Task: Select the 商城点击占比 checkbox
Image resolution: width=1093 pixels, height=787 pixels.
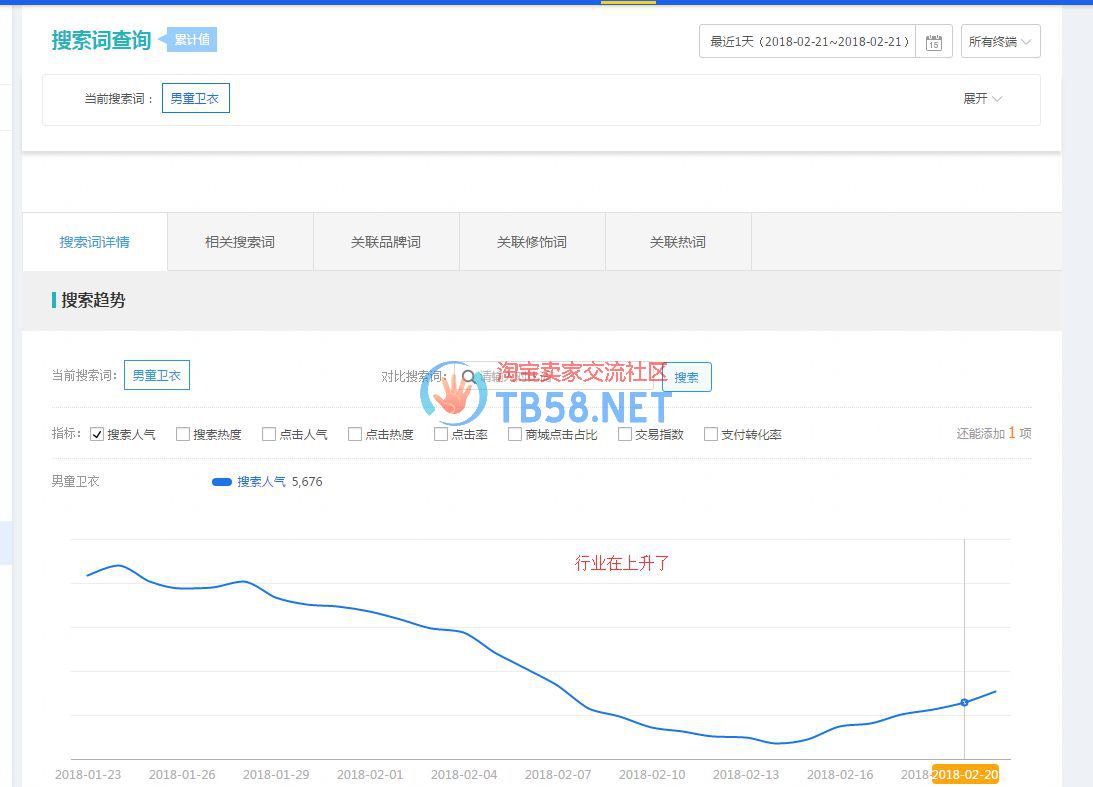Action: tap(515, 434)
